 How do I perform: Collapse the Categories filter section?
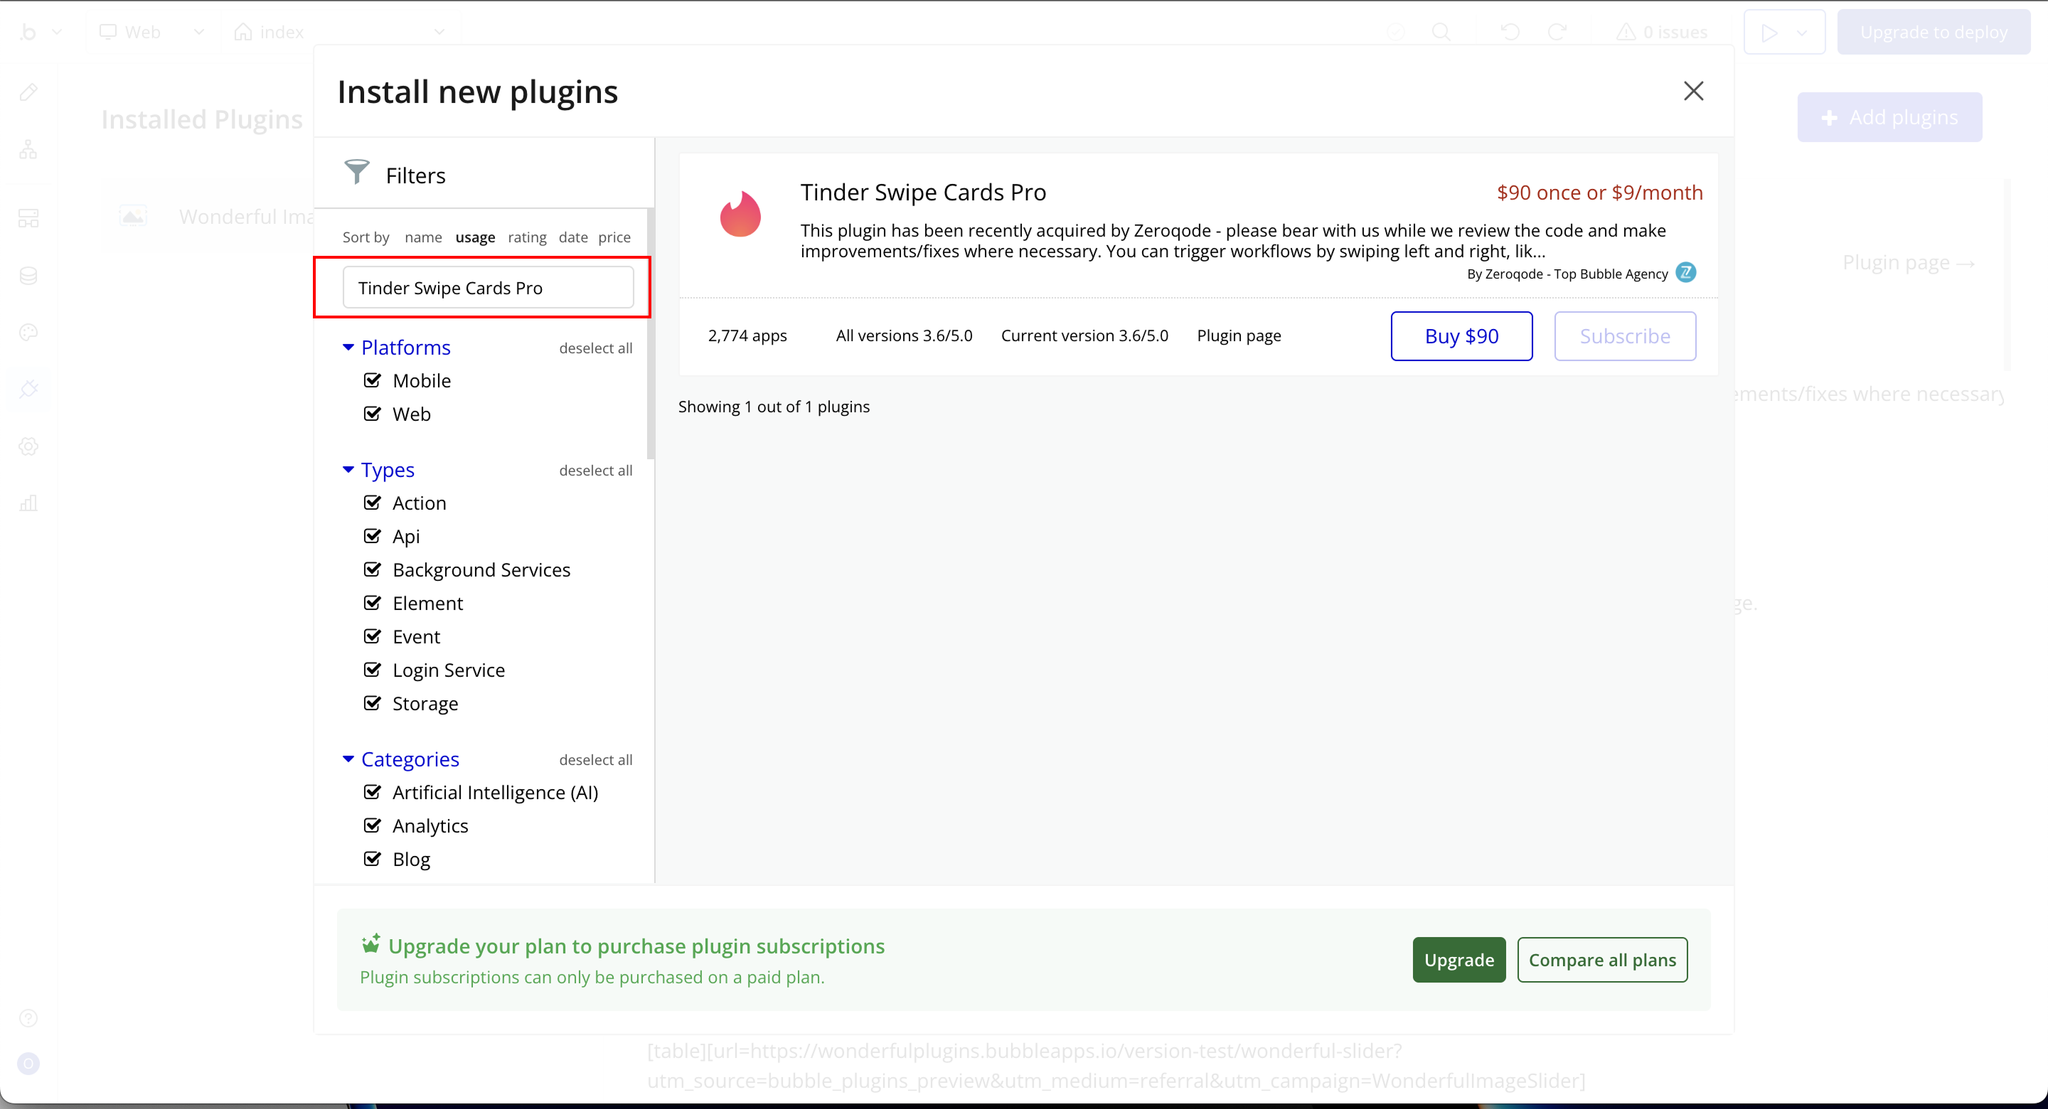coord(348,759)
